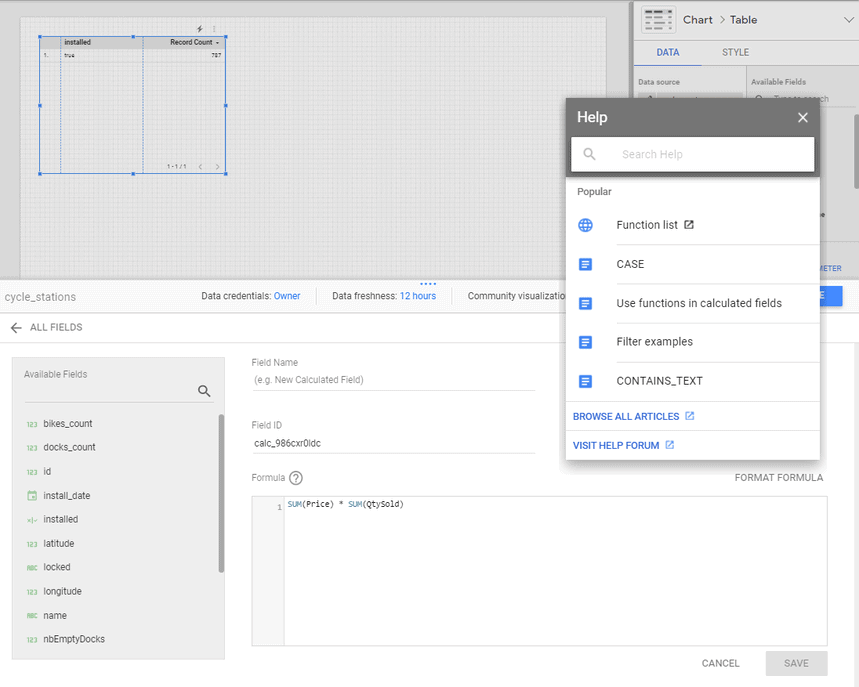Open the BROWSE ALL ARTICLES link

(633, 416)
